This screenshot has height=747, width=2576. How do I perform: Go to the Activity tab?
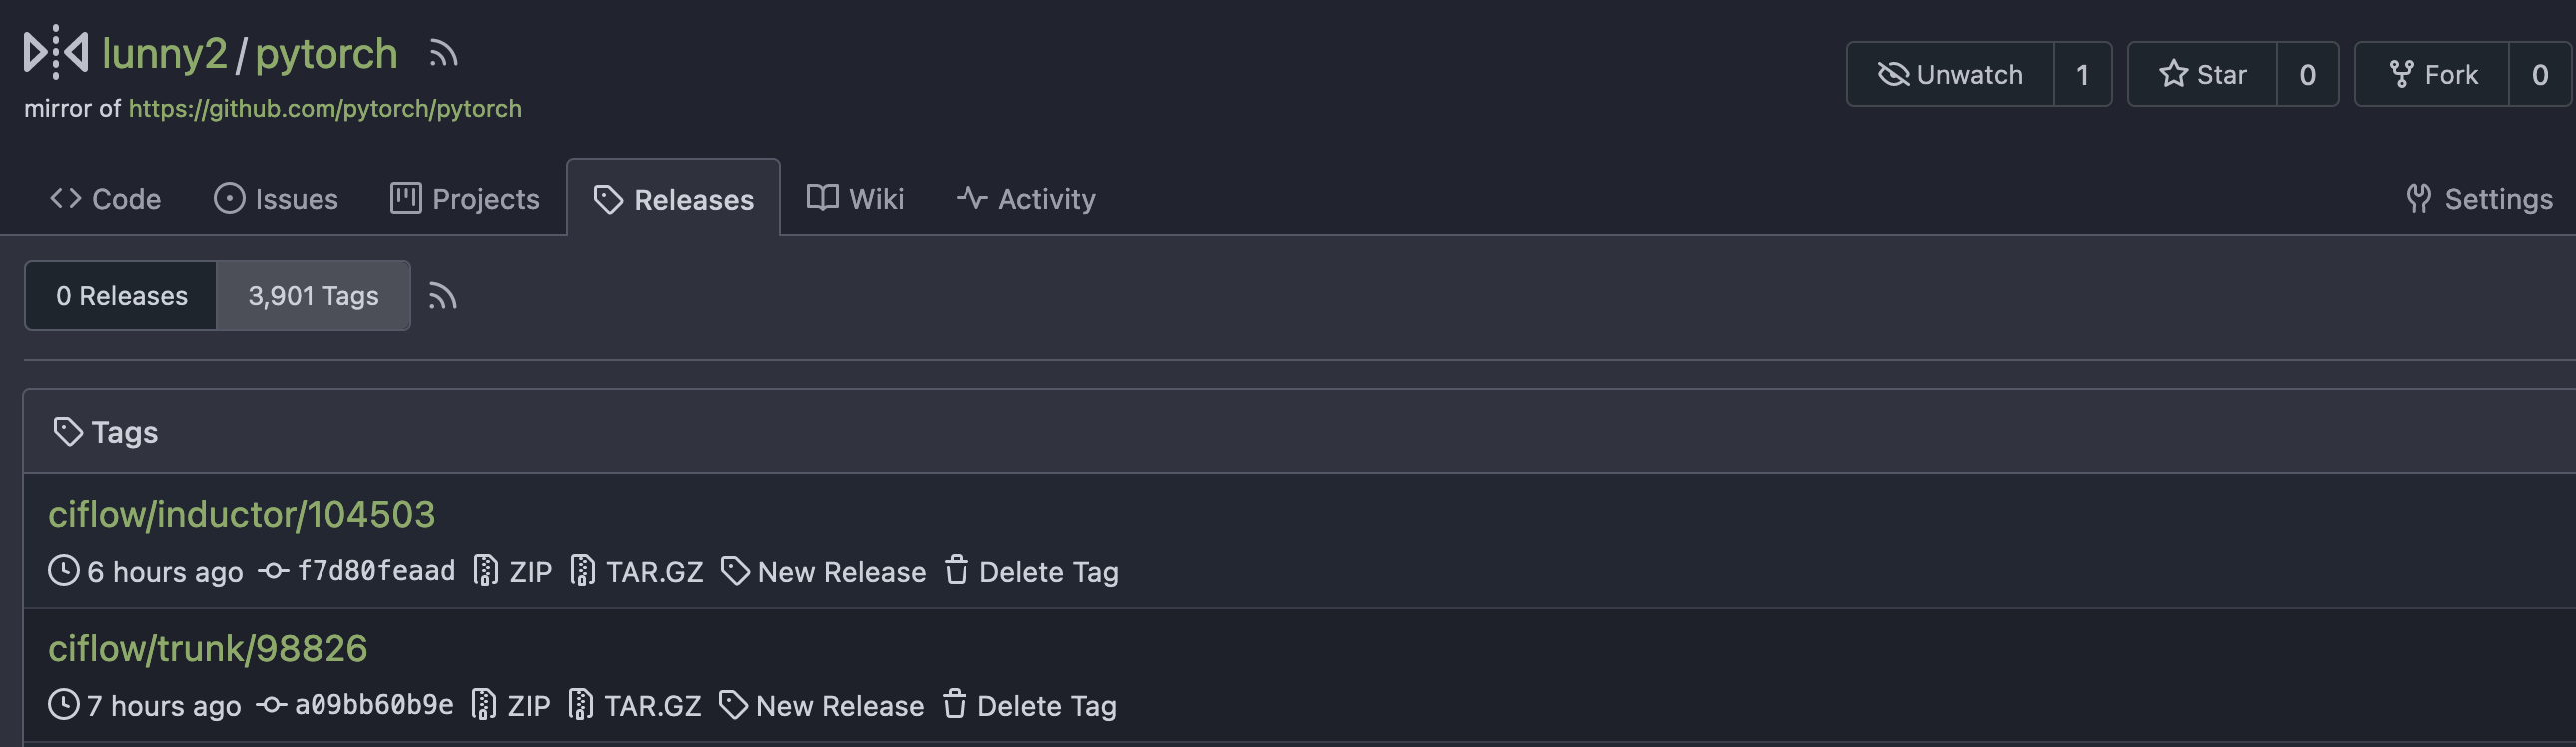point(1026,198)
